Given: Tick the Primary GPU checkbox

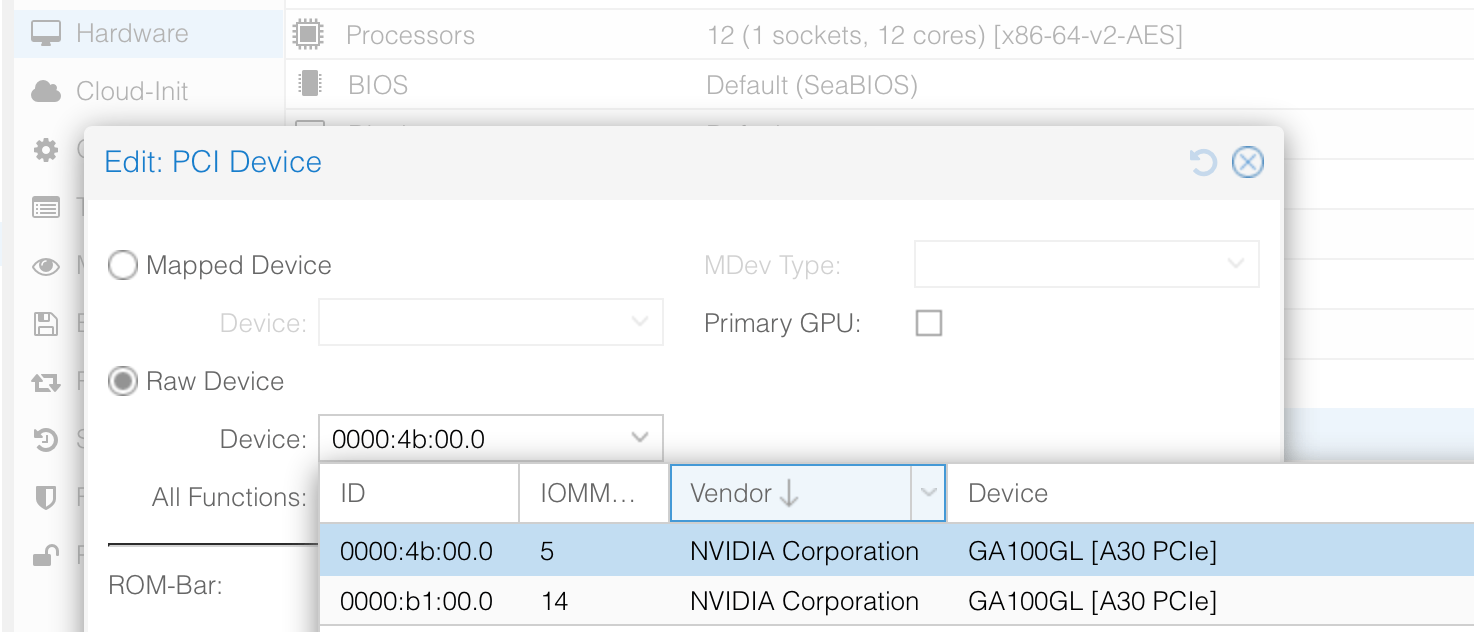Looking at the screenshot, I should tap(929, 323).
